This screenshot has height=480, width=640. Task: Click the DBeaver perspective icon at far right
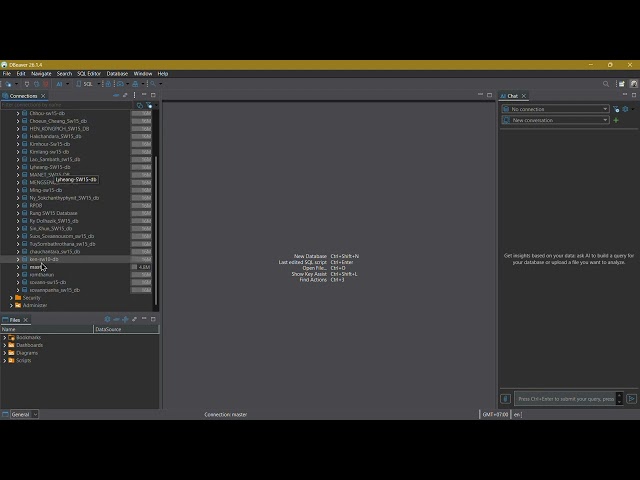pos(633,84)
